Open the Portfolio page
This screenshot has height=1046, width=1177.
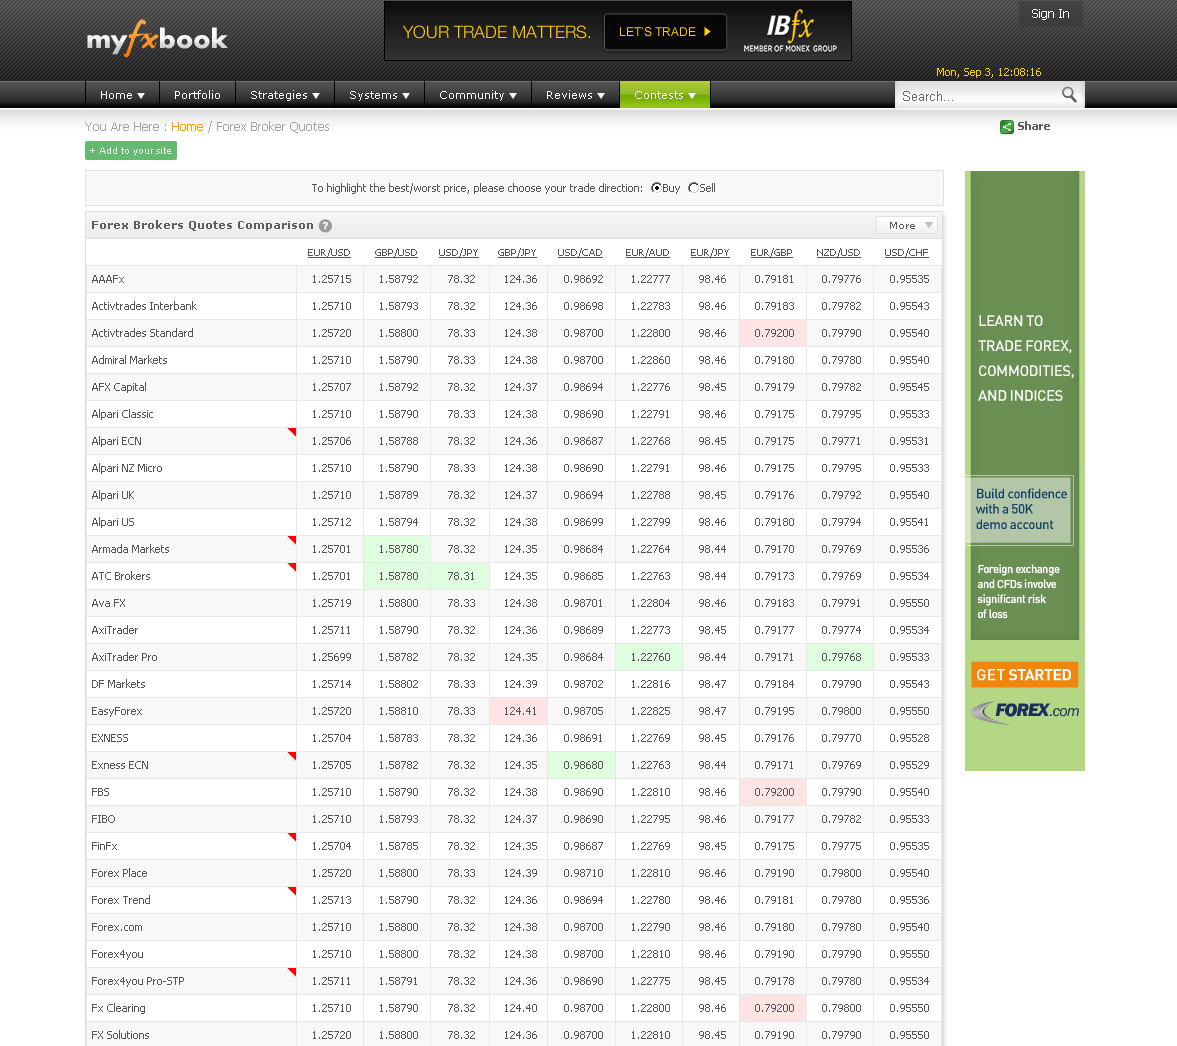coord(197,95)
